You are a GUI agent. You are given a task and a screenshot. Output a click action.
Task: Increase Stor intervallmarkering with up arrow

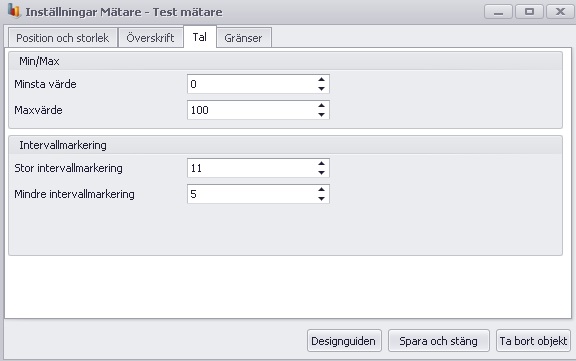click(321, 163)
